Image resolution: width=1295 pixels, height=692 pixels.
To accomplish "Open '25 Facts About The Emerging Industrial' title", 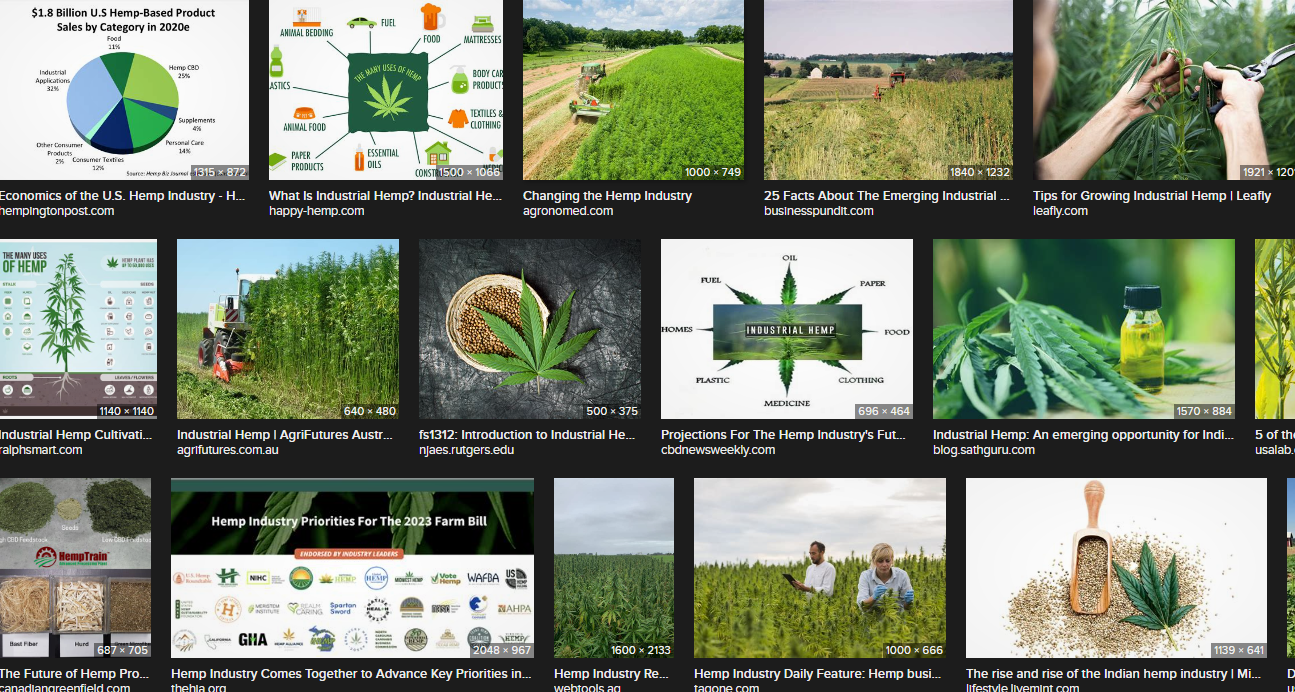I will (887, 196).
